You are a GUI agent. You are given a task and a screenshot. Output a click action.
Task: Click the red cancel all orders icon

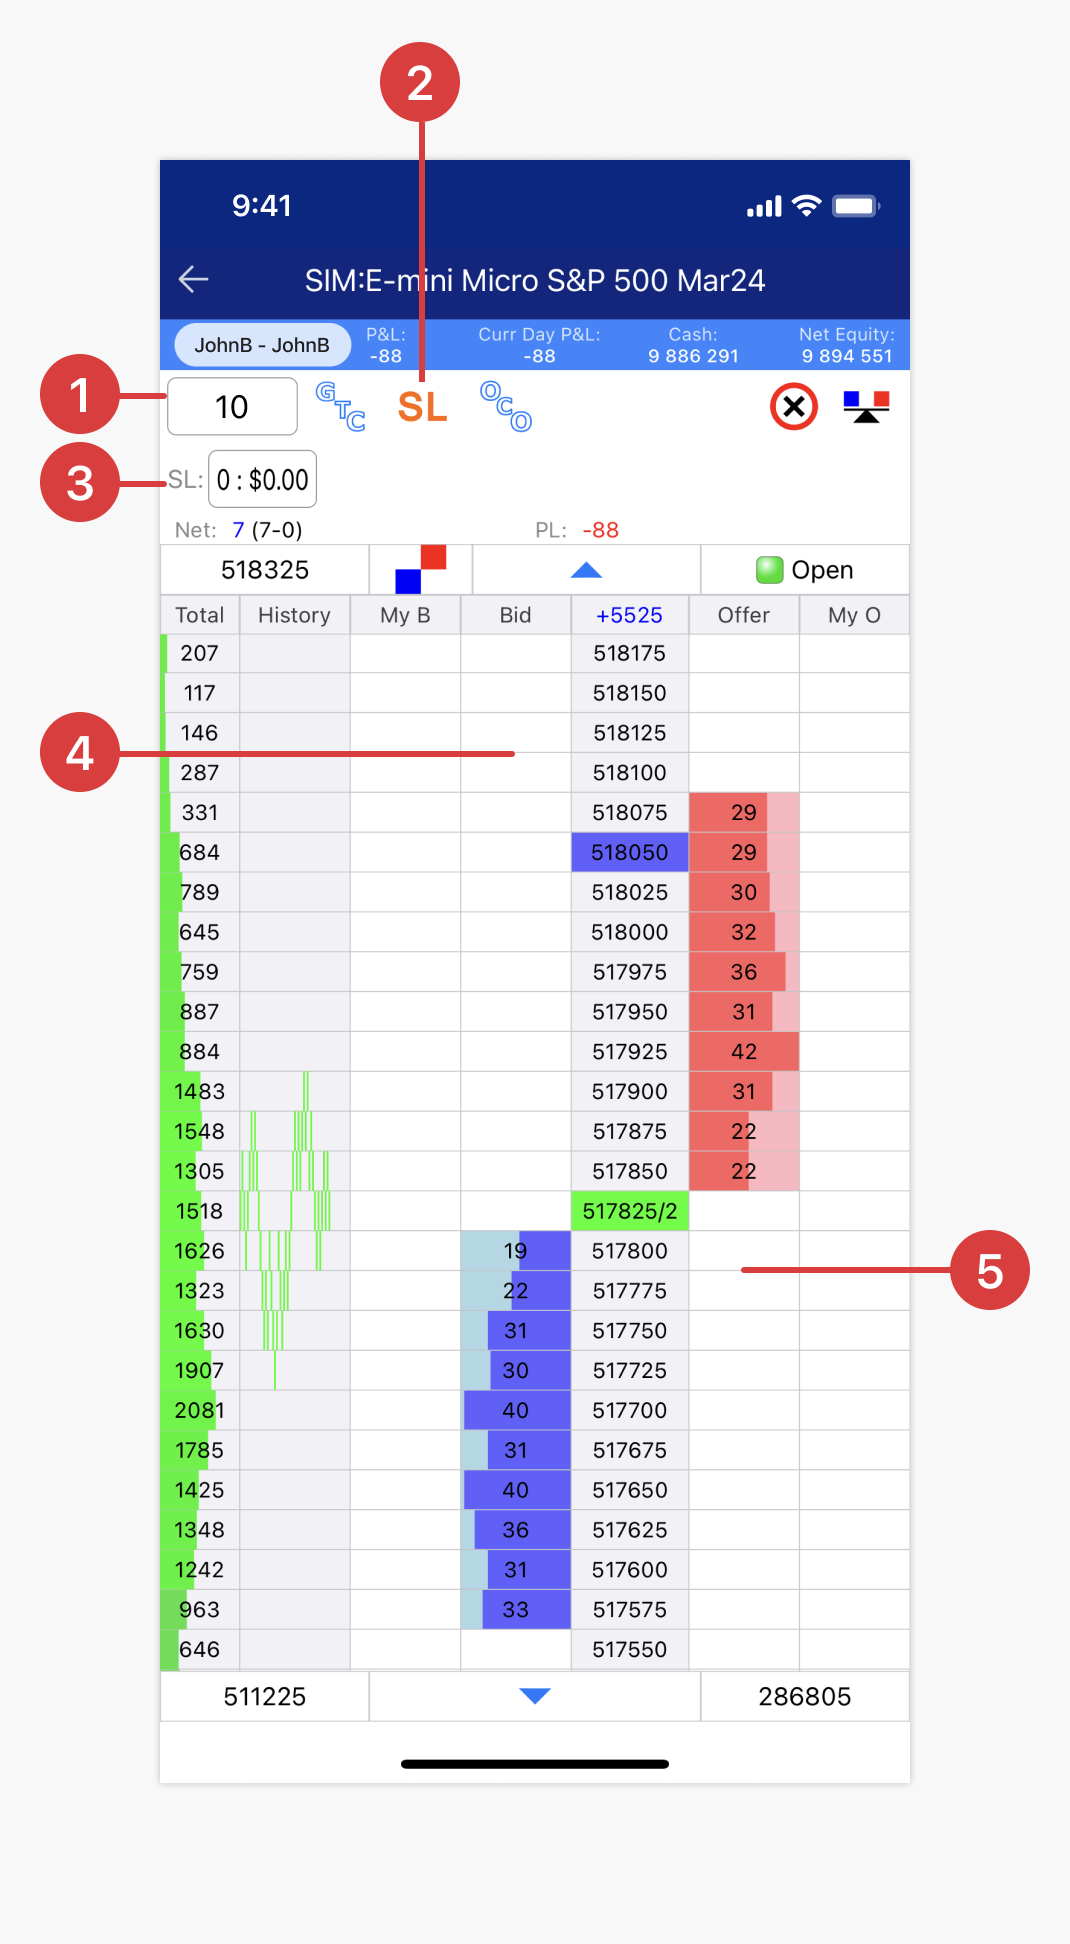tap(794, 407)
